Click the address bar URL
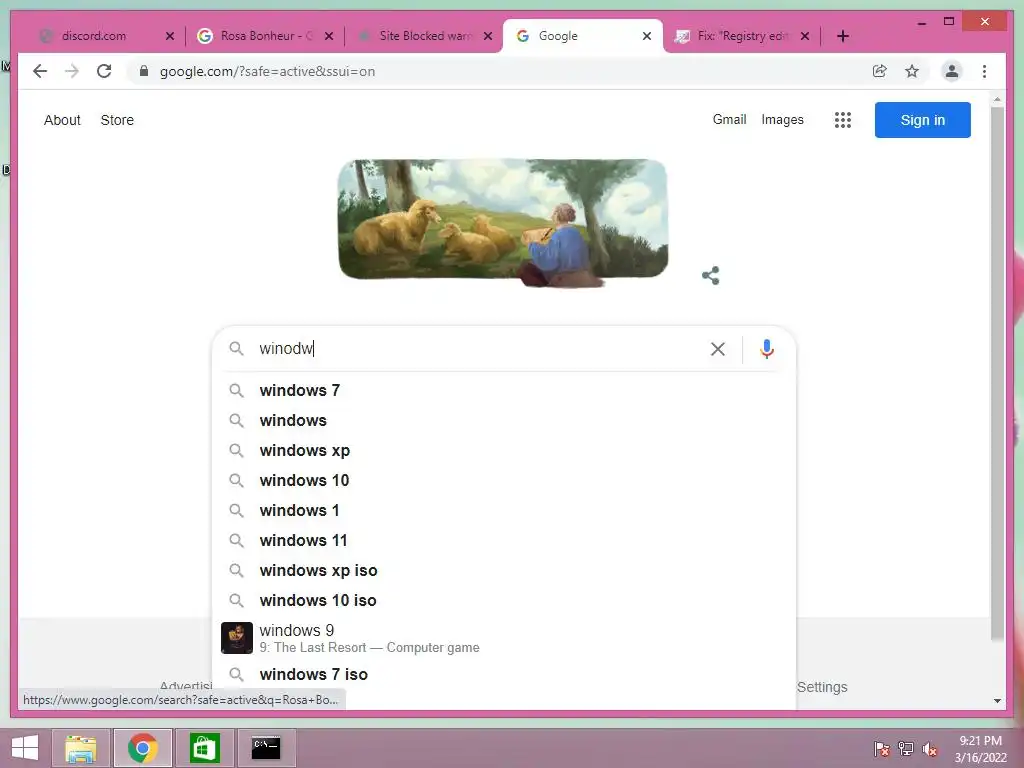 [267, 71]
